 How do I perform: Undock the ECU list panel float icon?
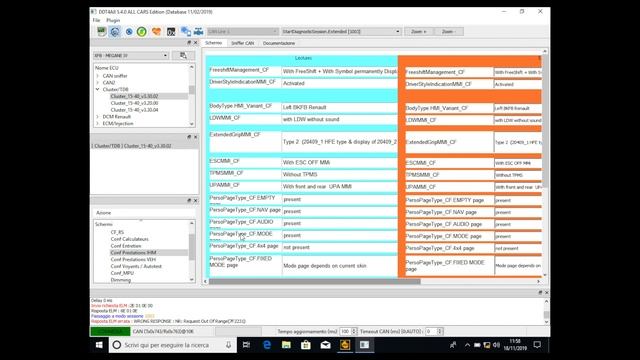point(189,42)
